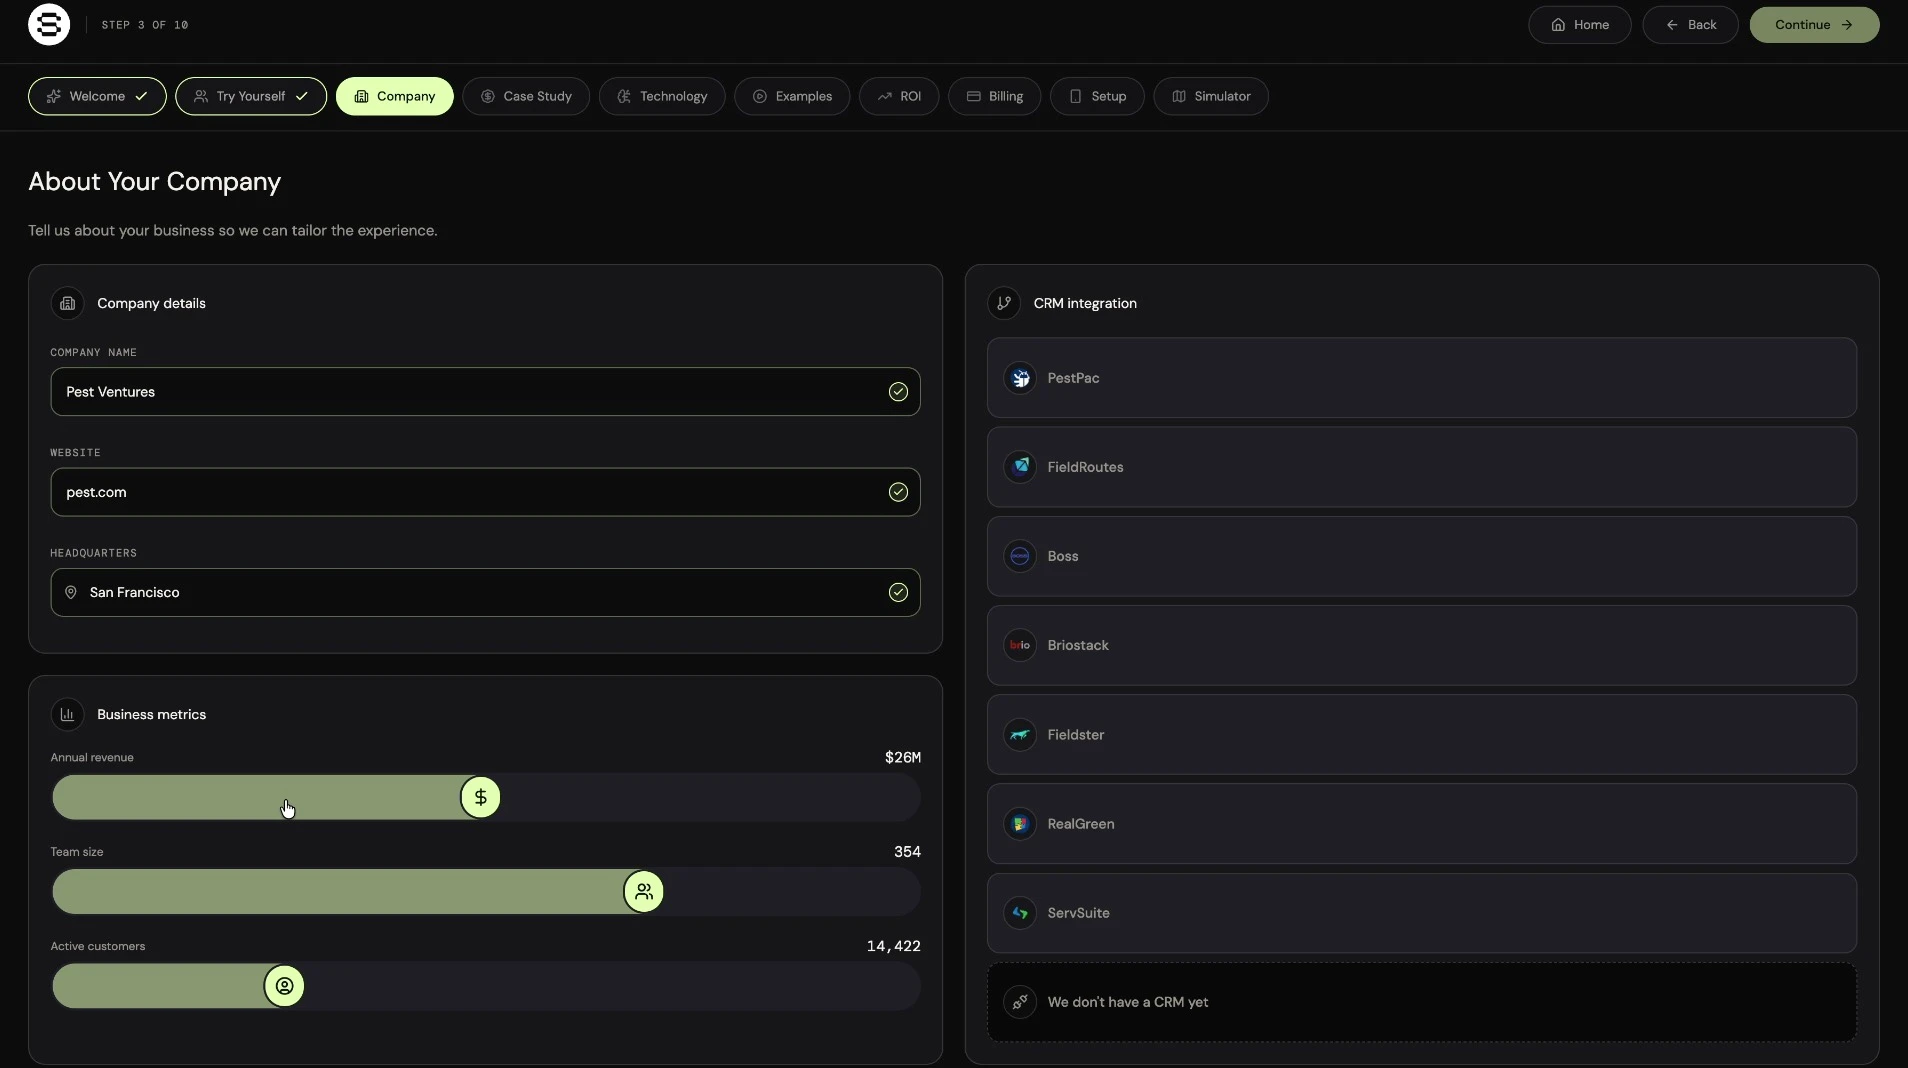The width and height of the screenshot is (1908, 1068).
Task: Click the Annual revenue slider handle
Action: click(x=481, y=797)
